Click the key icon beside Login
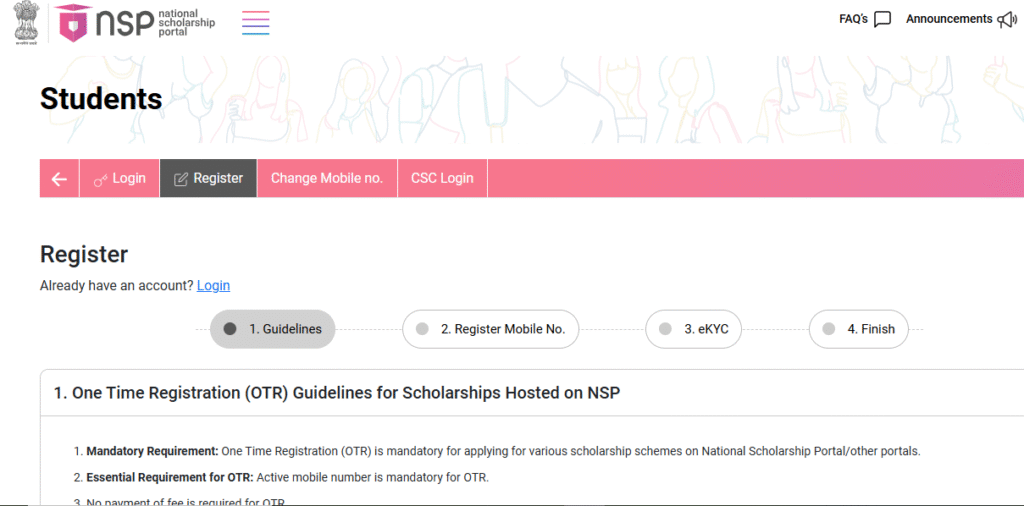Screen dimensions: 1024x506 (101, 179)
